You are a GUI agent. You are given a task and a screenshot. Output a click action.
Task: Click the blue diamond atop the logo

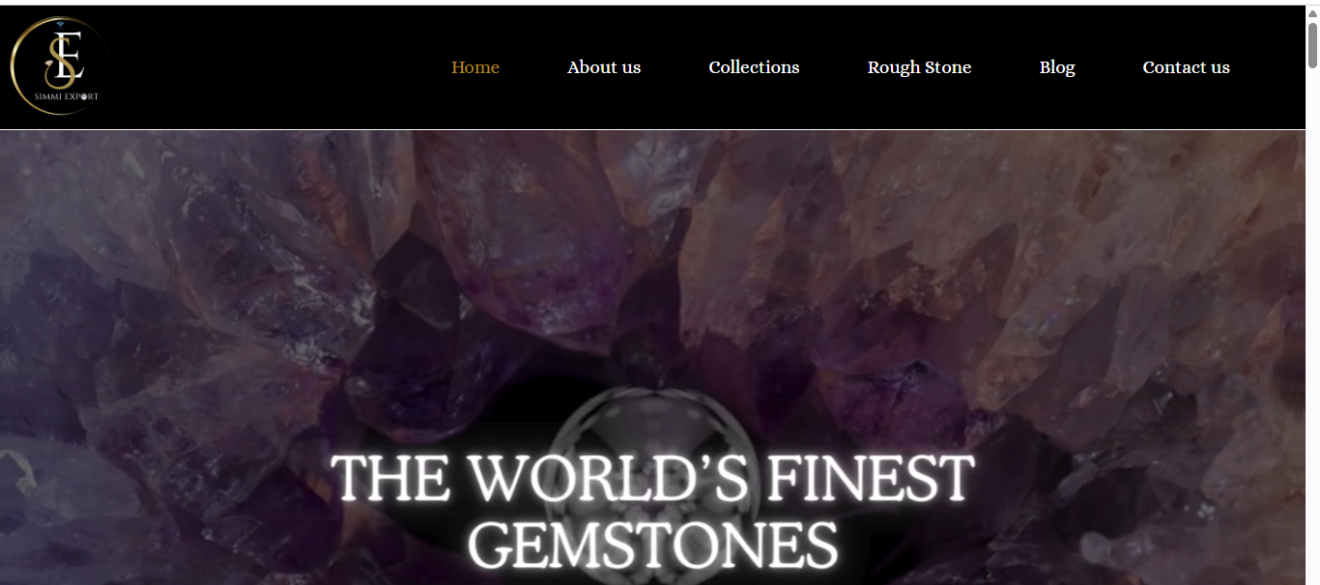58,22
